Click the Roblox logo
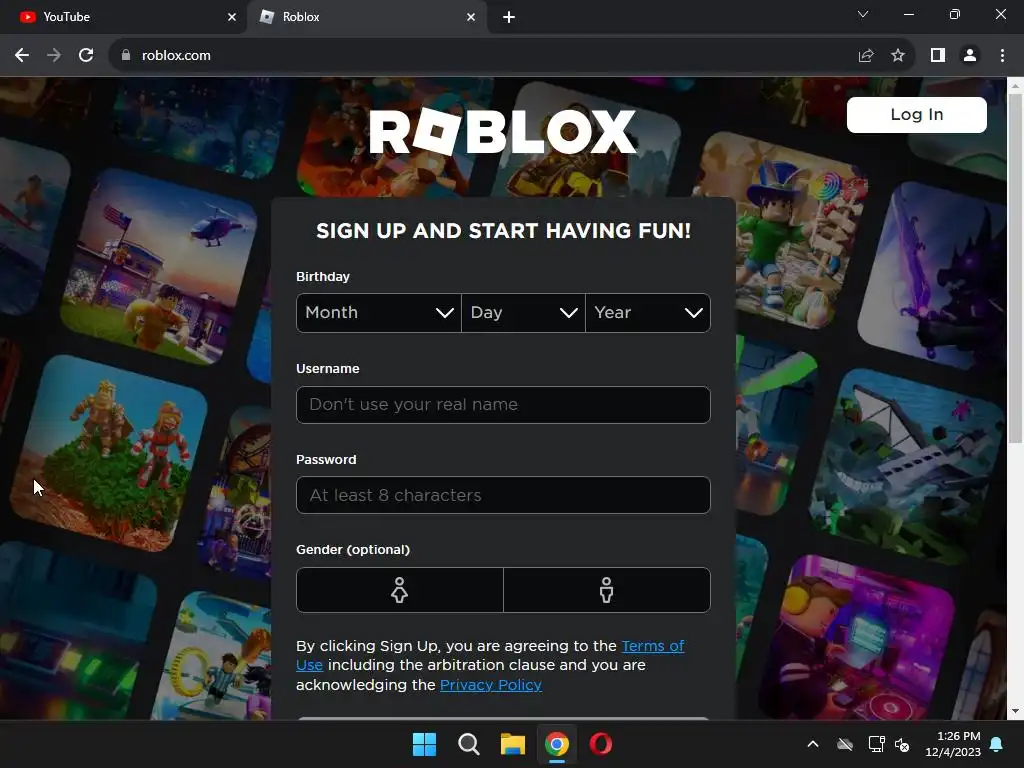 pos(502,131)
